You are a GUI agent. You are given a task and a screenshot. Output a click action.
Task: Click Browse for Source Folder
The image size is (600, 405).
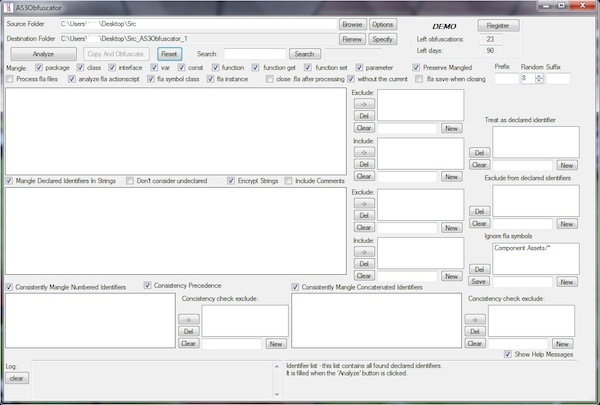[x=352, y=24]
